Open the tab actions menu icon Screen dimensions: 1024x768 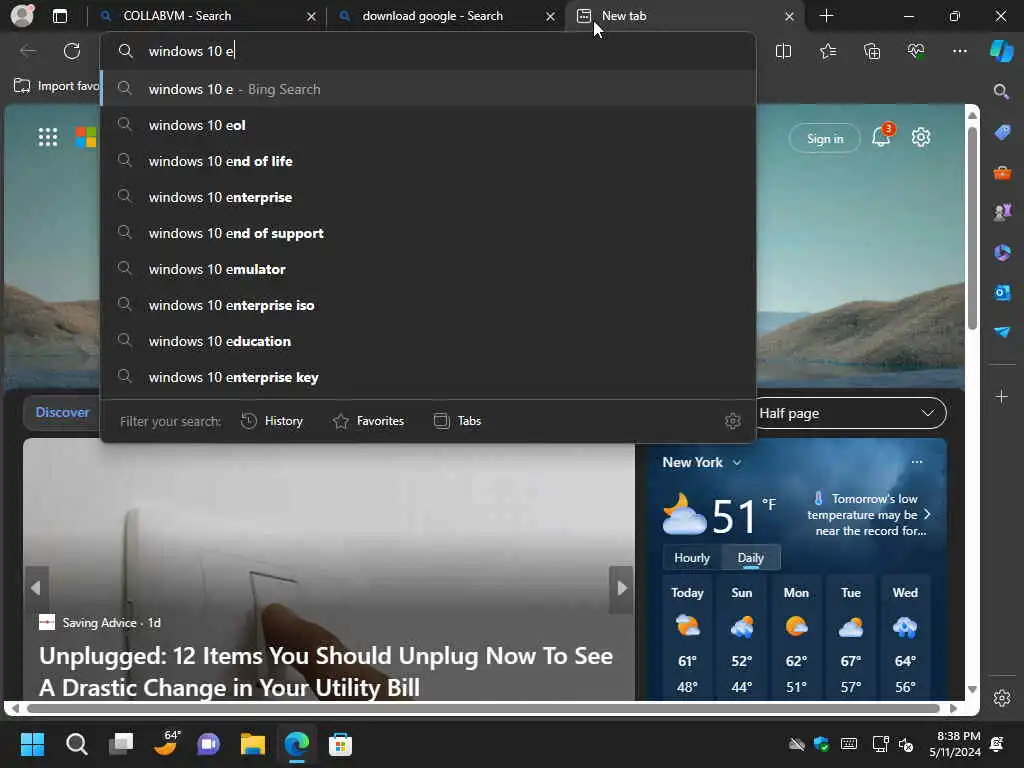59,16
